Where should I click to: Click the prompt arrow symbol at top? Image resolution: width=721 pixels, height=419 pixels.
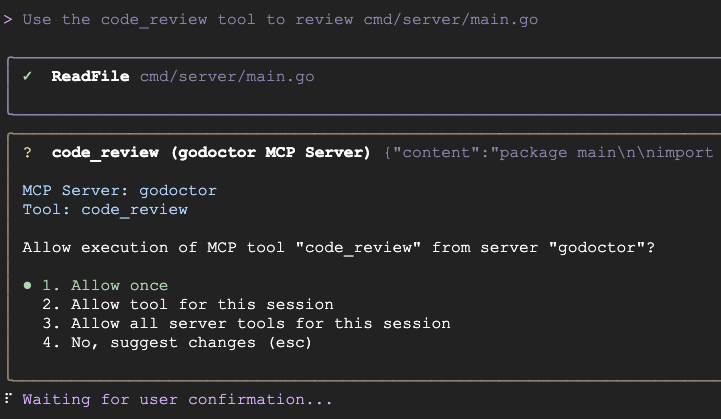(8, 19)
